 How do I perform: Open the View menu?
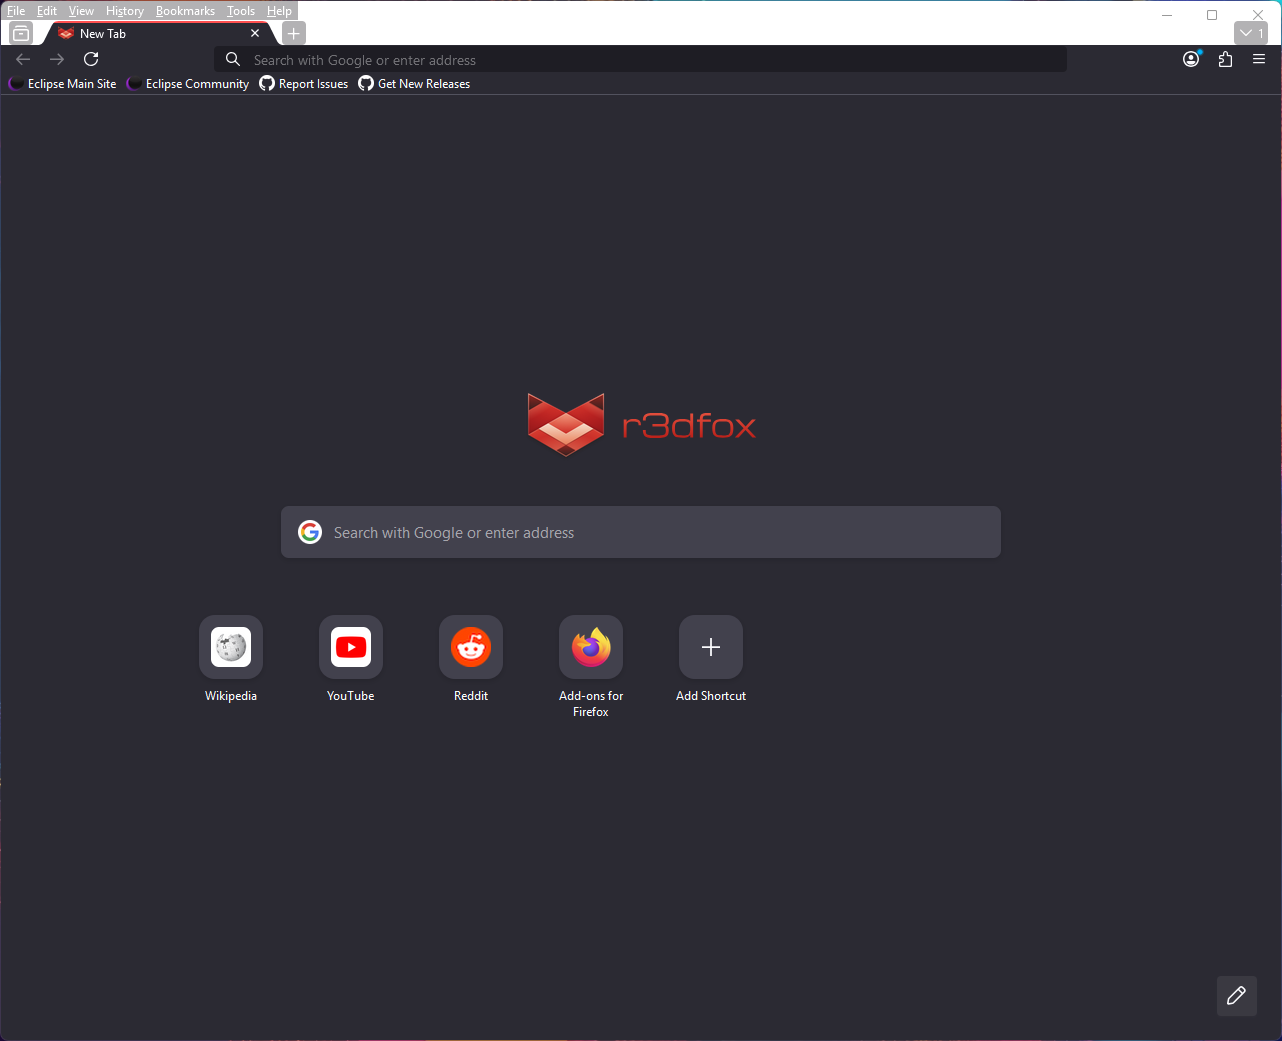[x=81, y=11]
